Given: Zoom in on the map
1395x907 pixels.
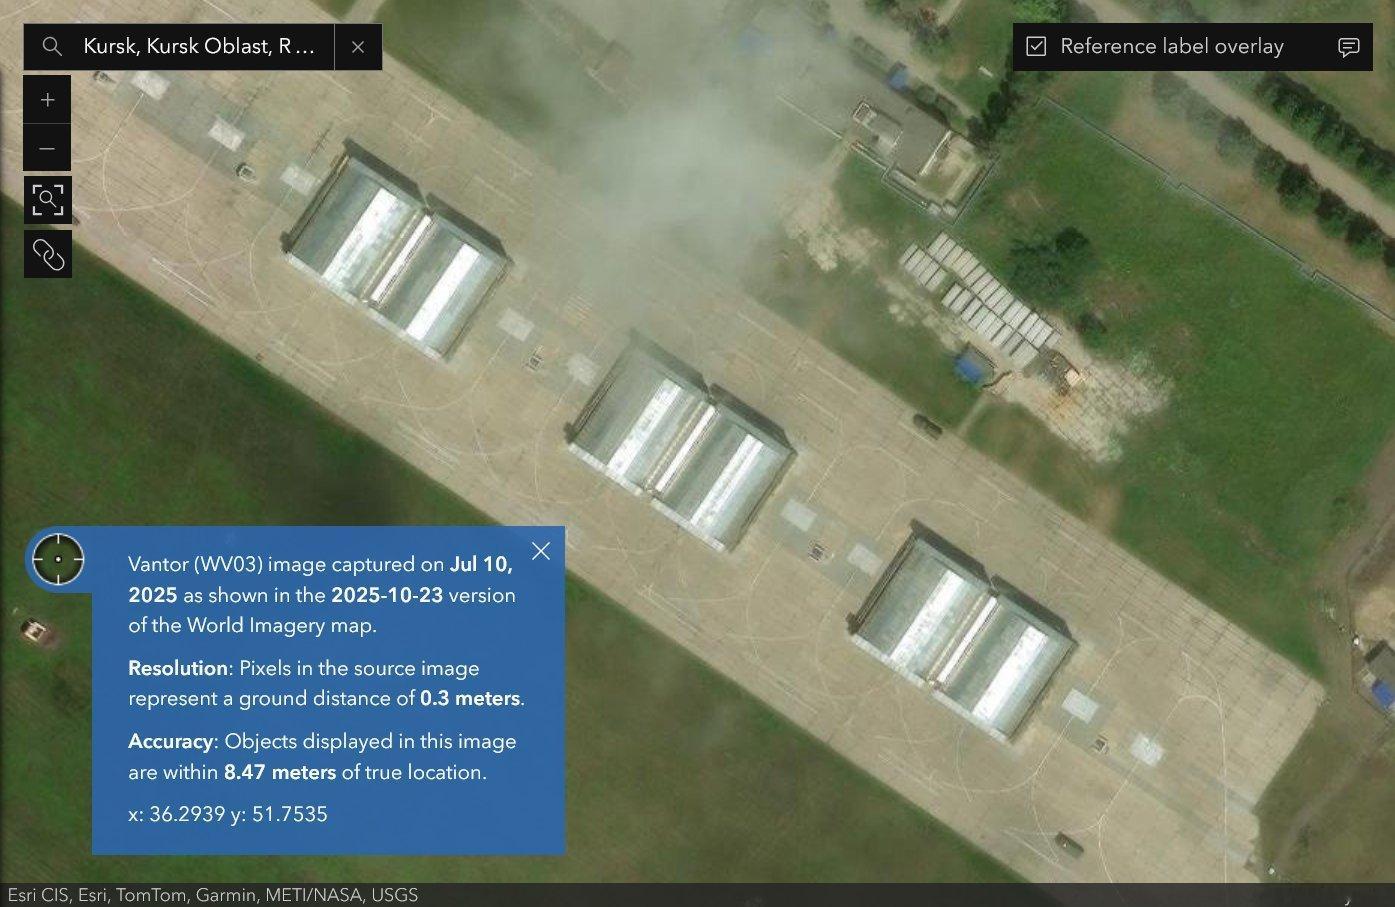Looking at the screenshot, I should [47, 100].
